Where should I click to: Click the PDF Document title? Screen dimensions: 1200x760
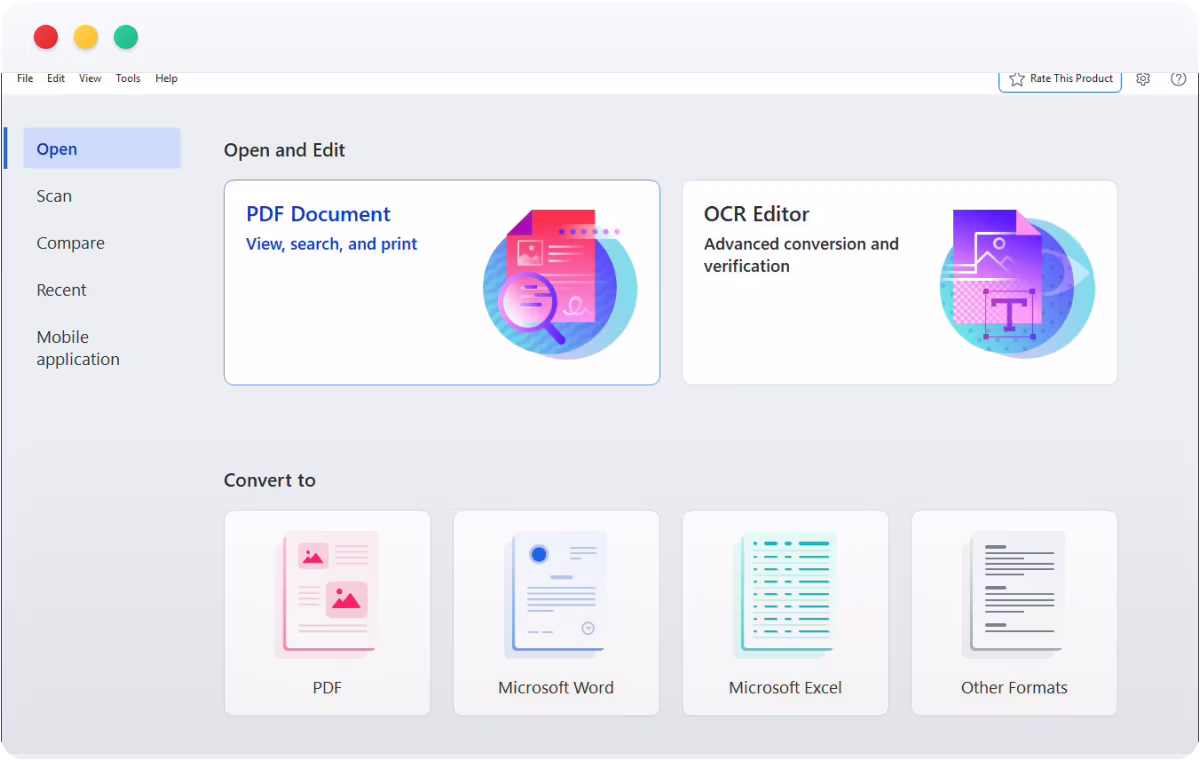[x=318, y=214]
